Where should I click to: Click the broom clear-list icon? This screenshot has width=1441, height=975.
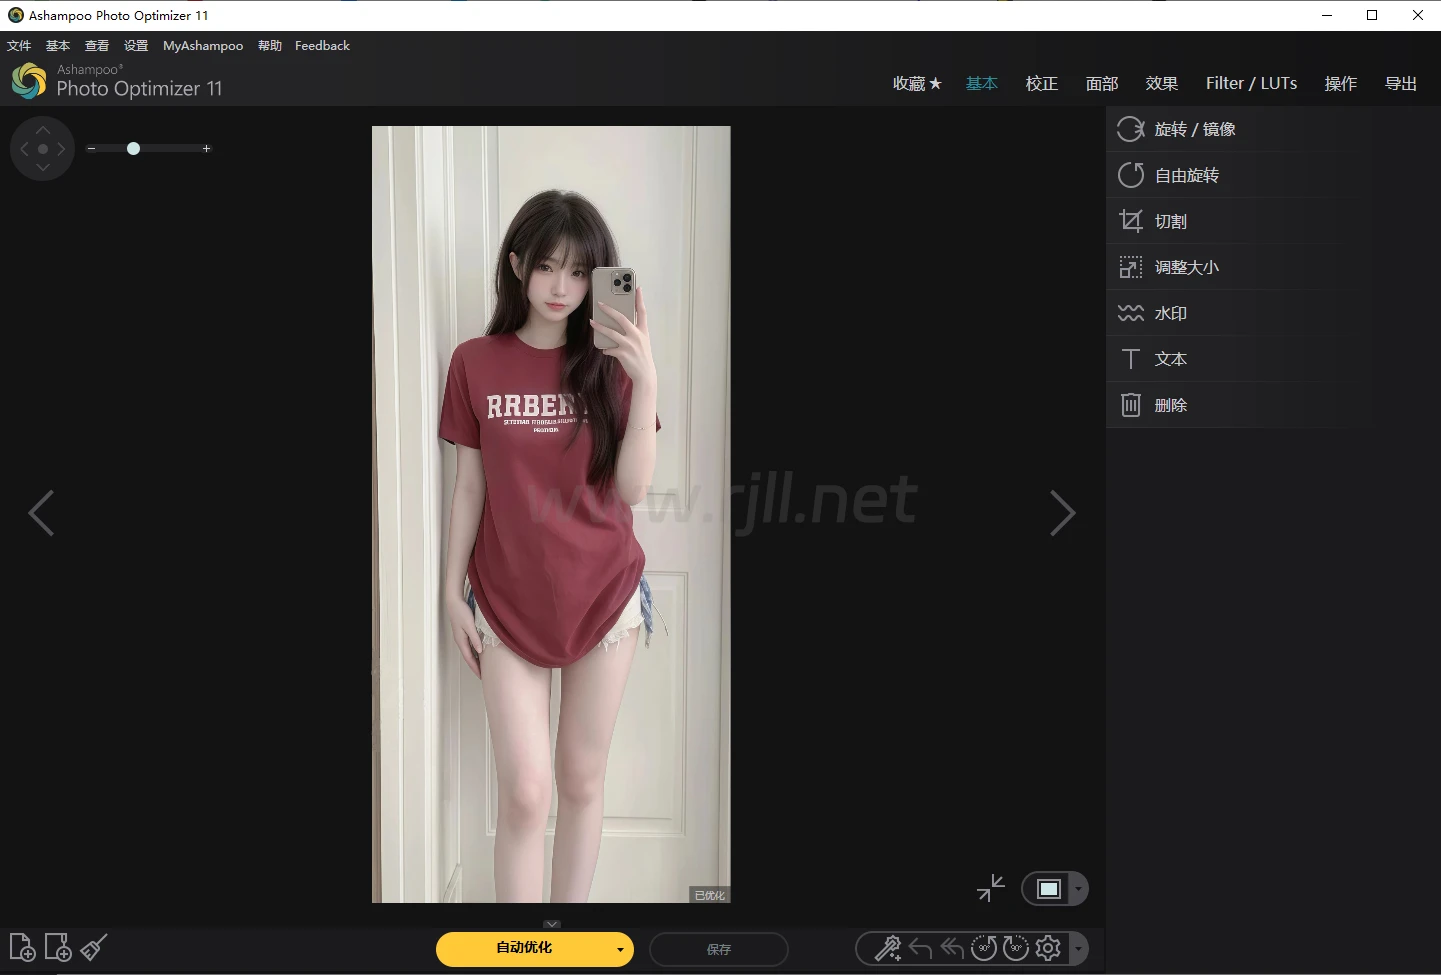click(94, 947)
